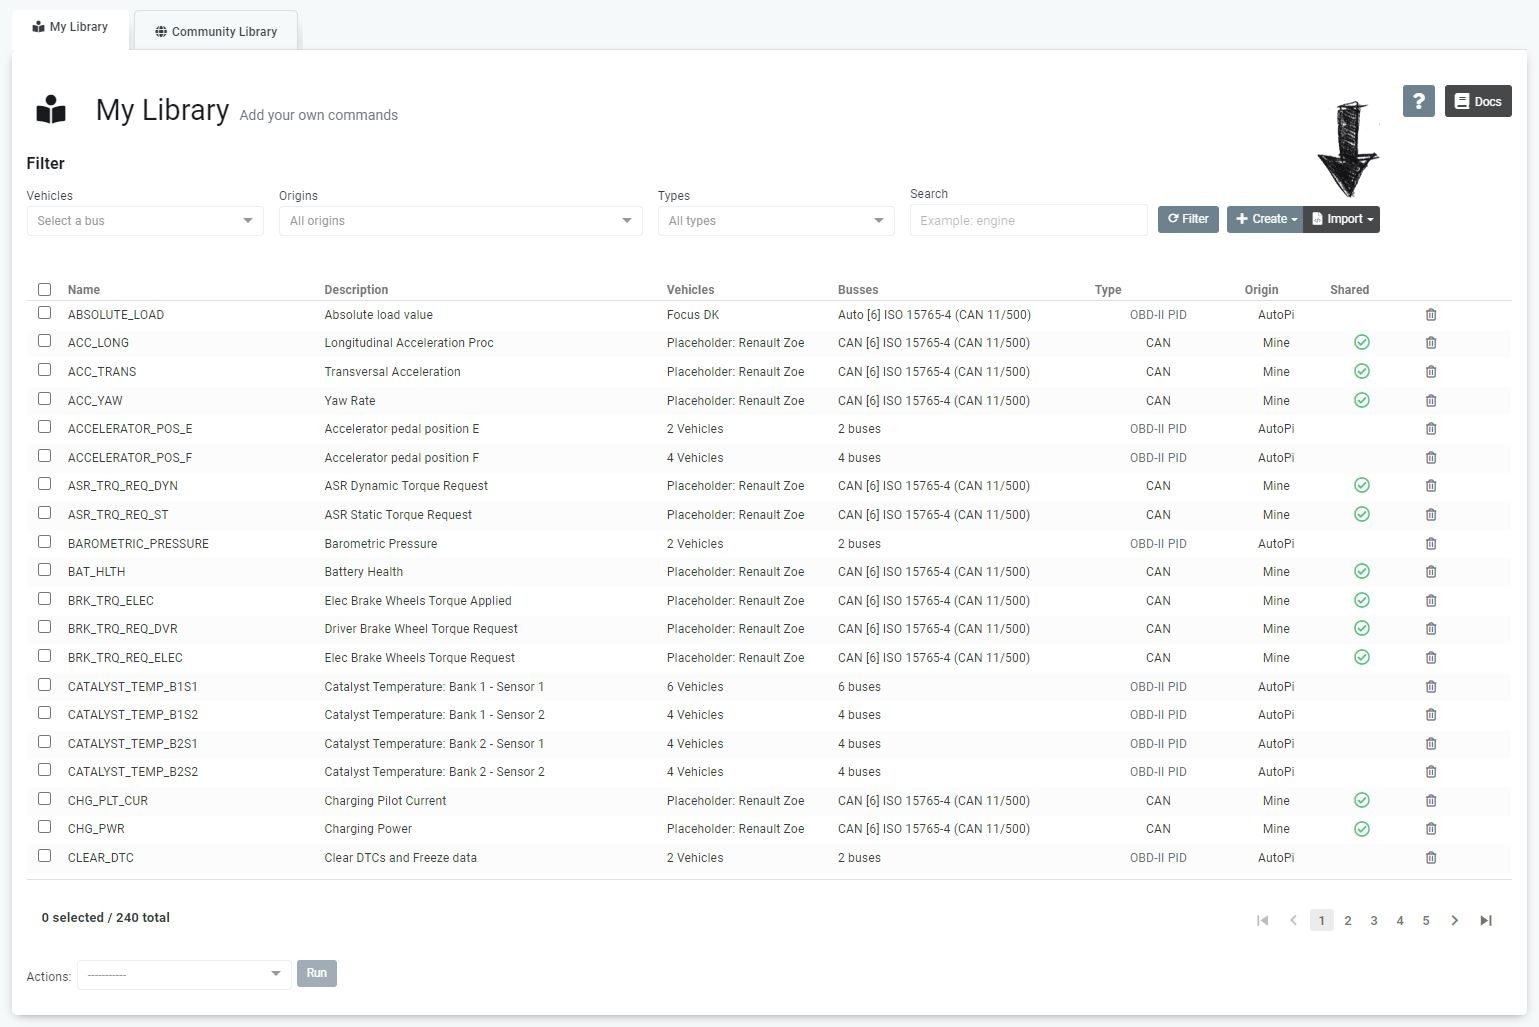Click shared checkmark icon for BAT_HLTH
Viewport: 1539px width, 1027px height.
click(1361, 572)
